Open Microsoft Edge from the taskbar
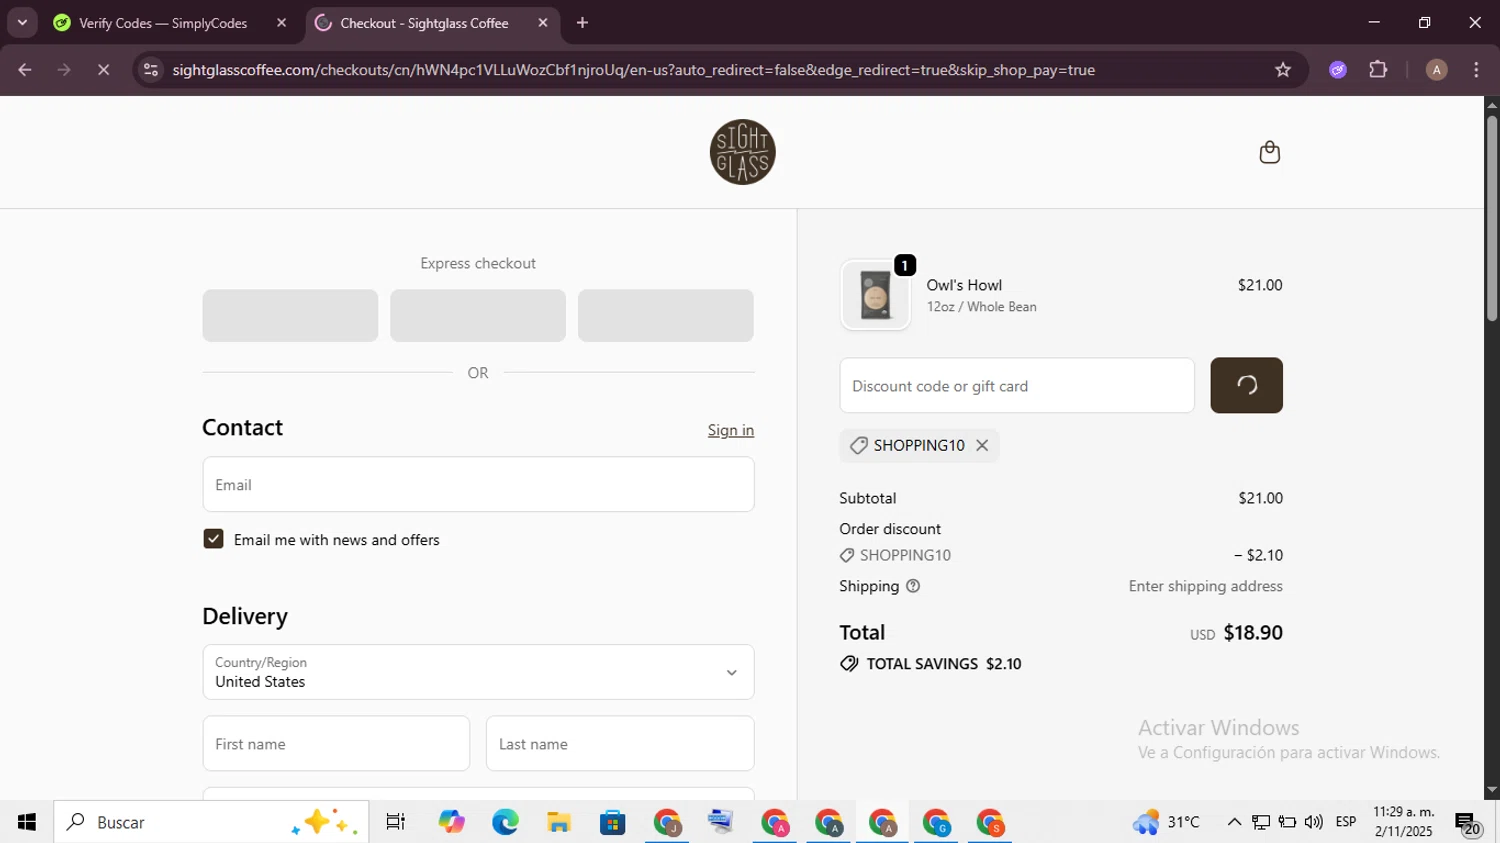The width and height of the screenshot is (1500, 843). tap(505, 822)
